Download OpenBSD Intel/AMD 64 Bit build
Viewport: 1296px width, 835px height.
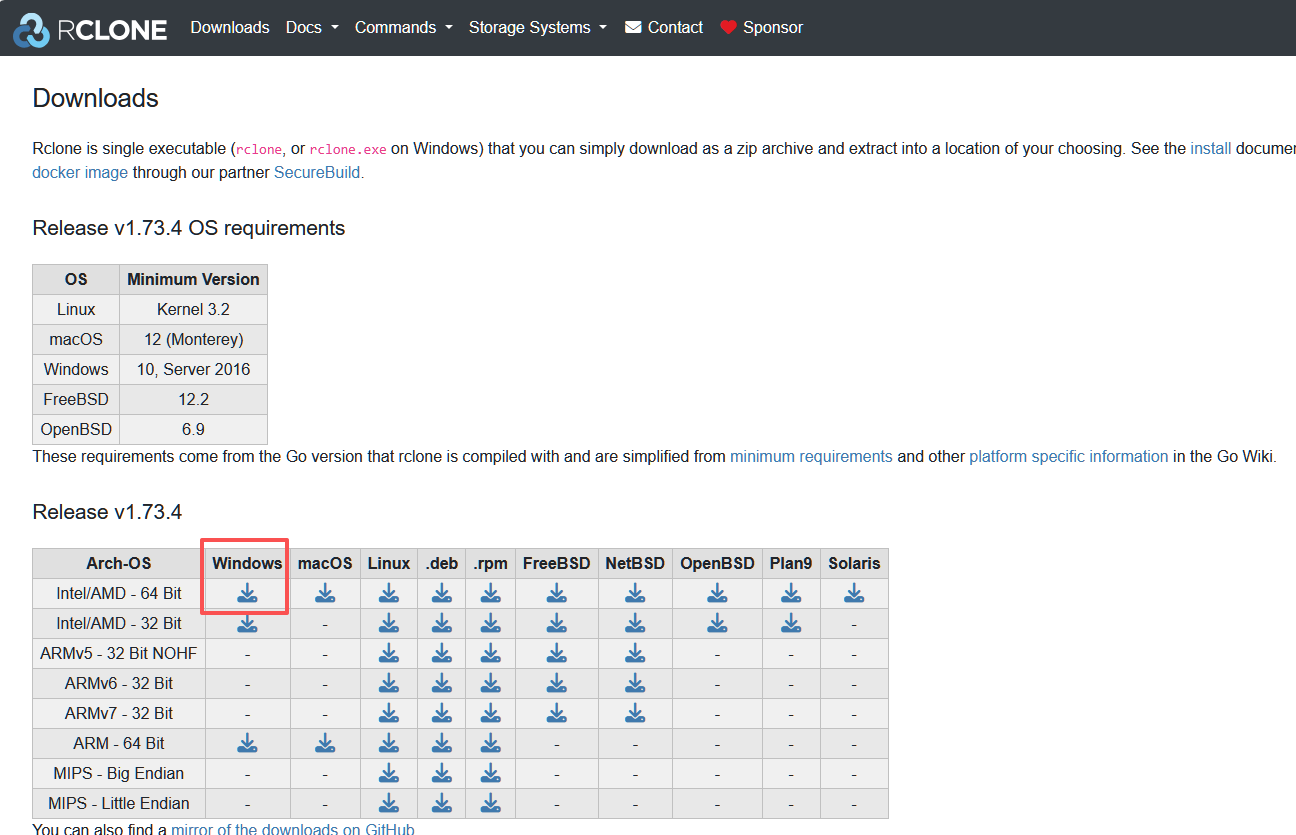(x=717, y=594)
